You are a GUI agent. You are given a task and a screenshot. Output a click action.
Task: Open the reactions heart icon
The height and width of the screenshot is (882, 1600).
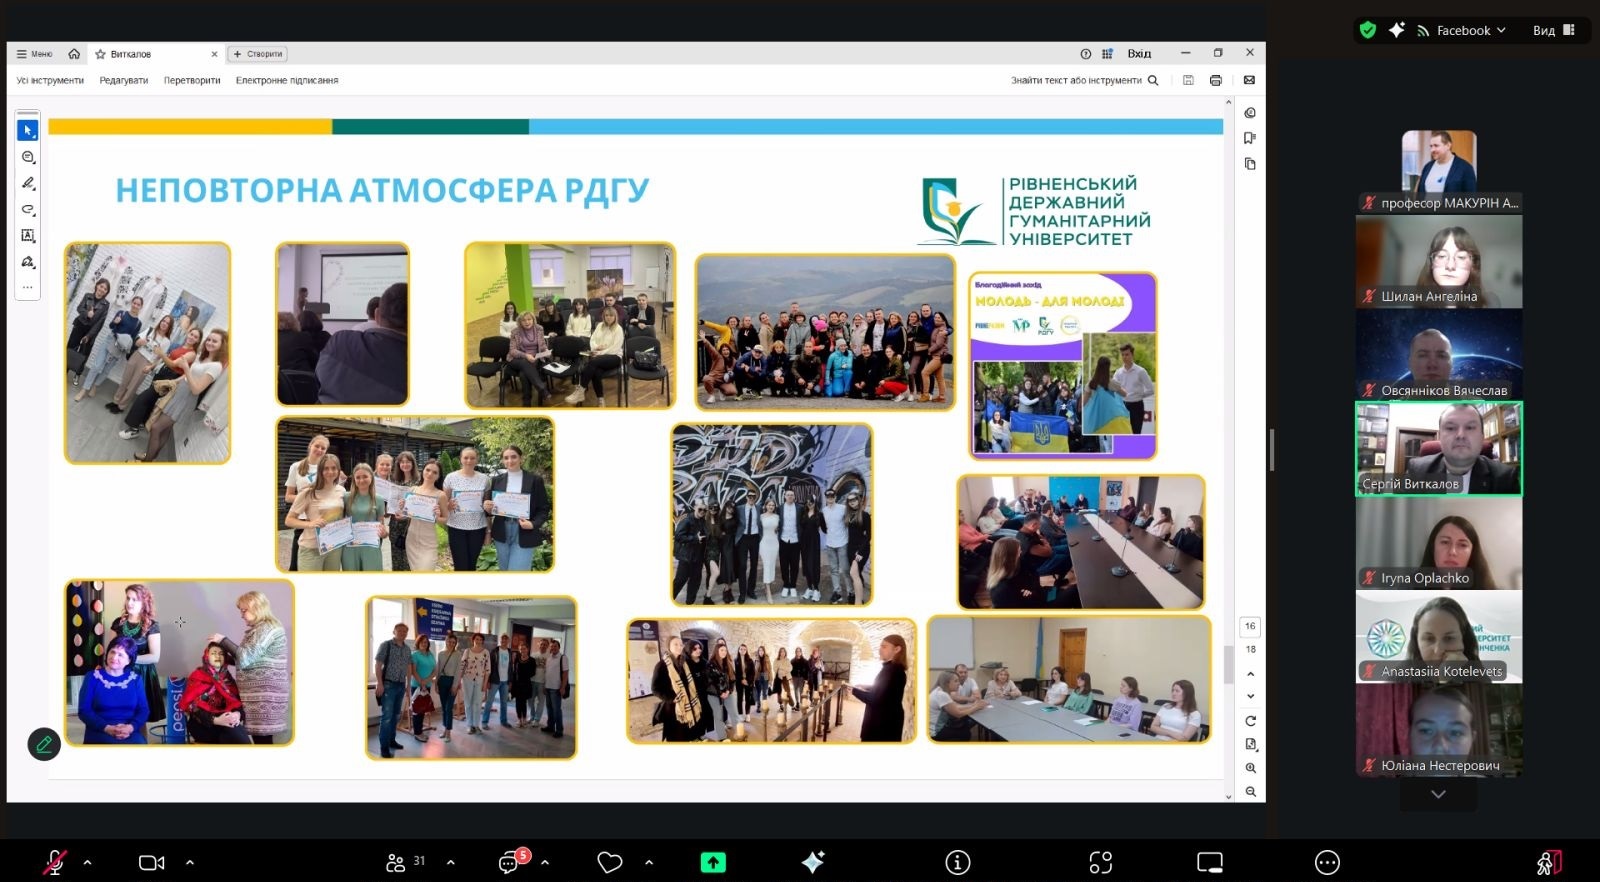click(609, 862)
